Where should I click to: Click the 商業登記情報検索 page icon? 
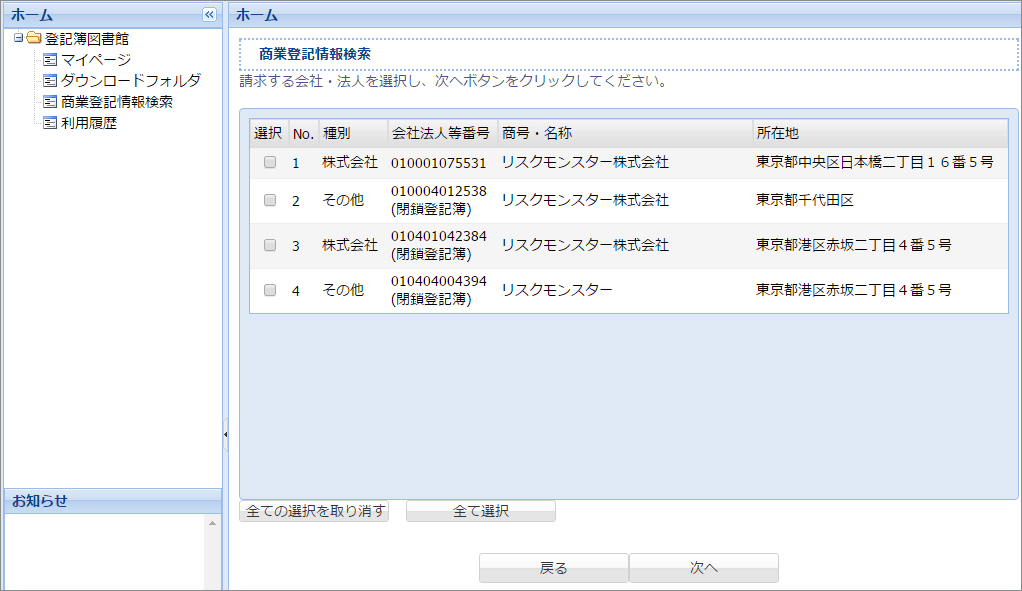click(x=51, y=102)
